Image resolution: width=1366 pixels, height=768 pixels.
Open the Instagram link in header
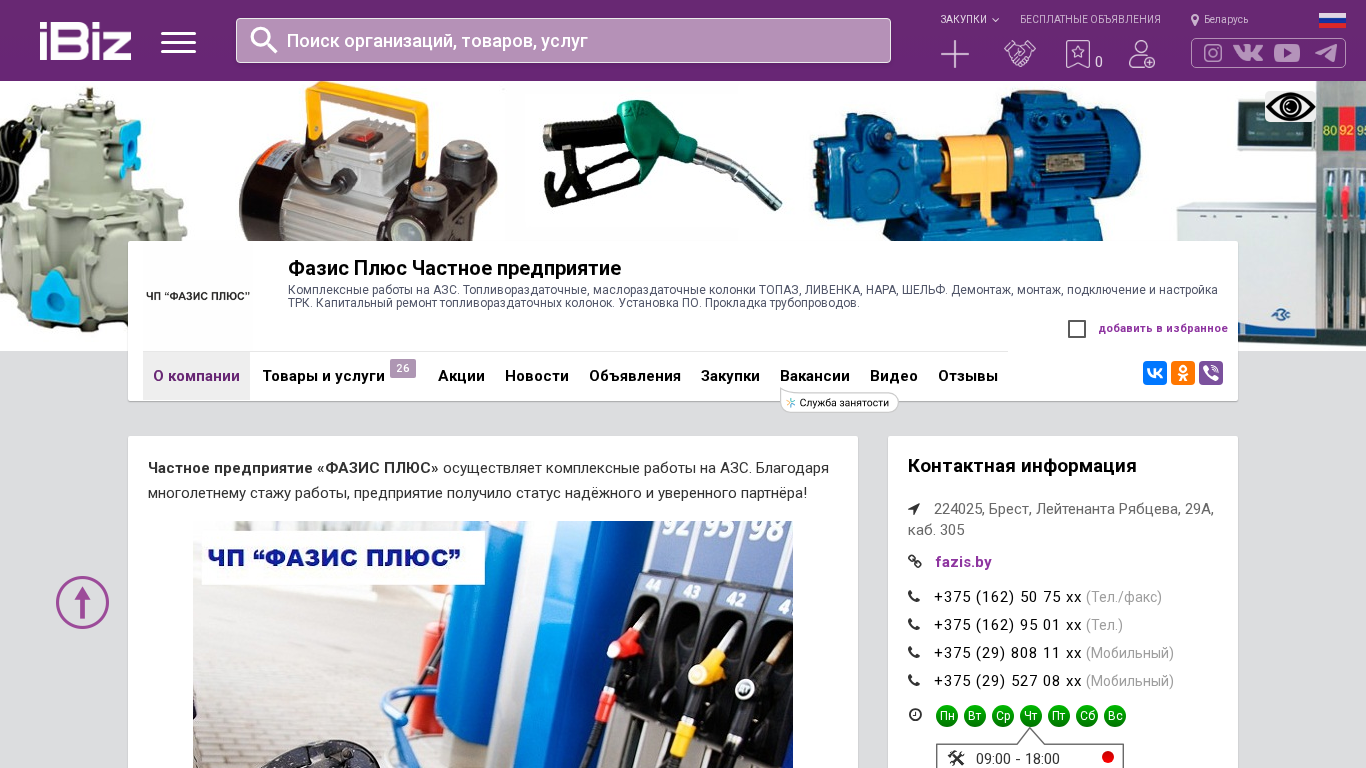(x=1213, y=53)
